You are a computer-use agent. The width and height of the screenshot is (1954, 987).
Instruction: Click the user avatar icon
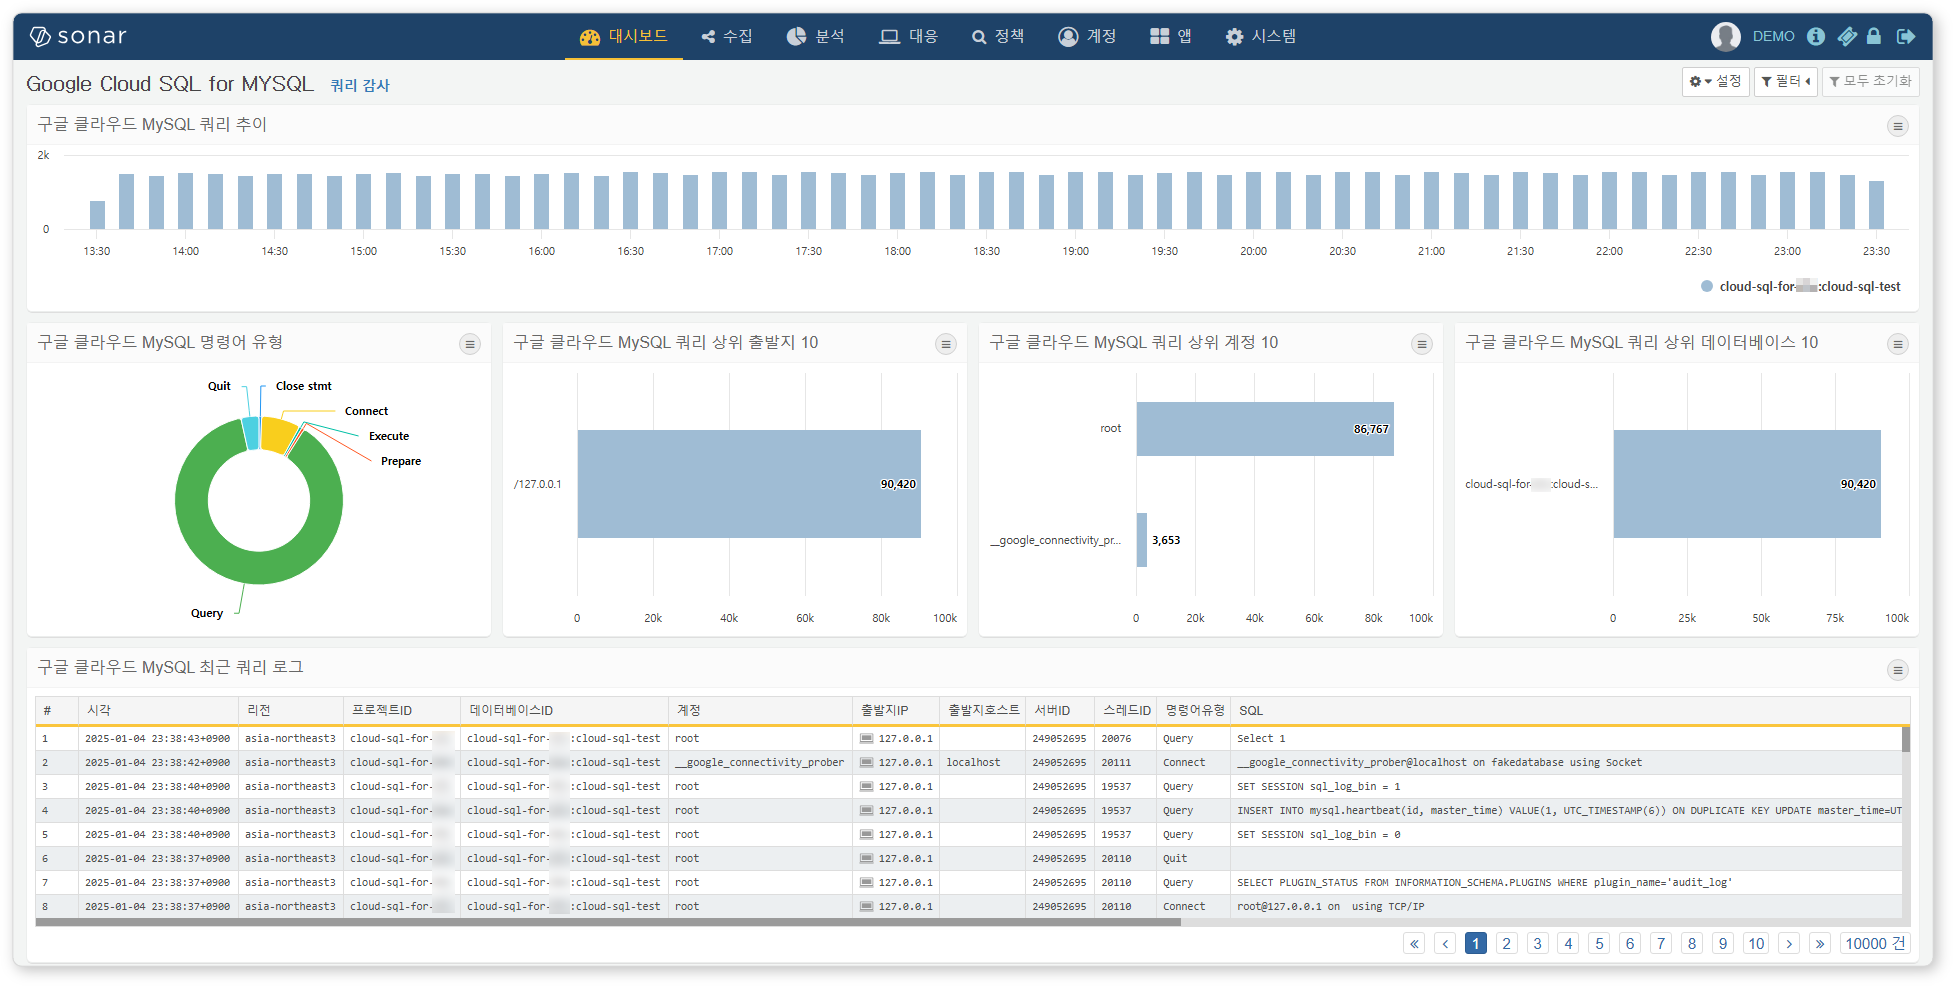[x=1725, y=37]
